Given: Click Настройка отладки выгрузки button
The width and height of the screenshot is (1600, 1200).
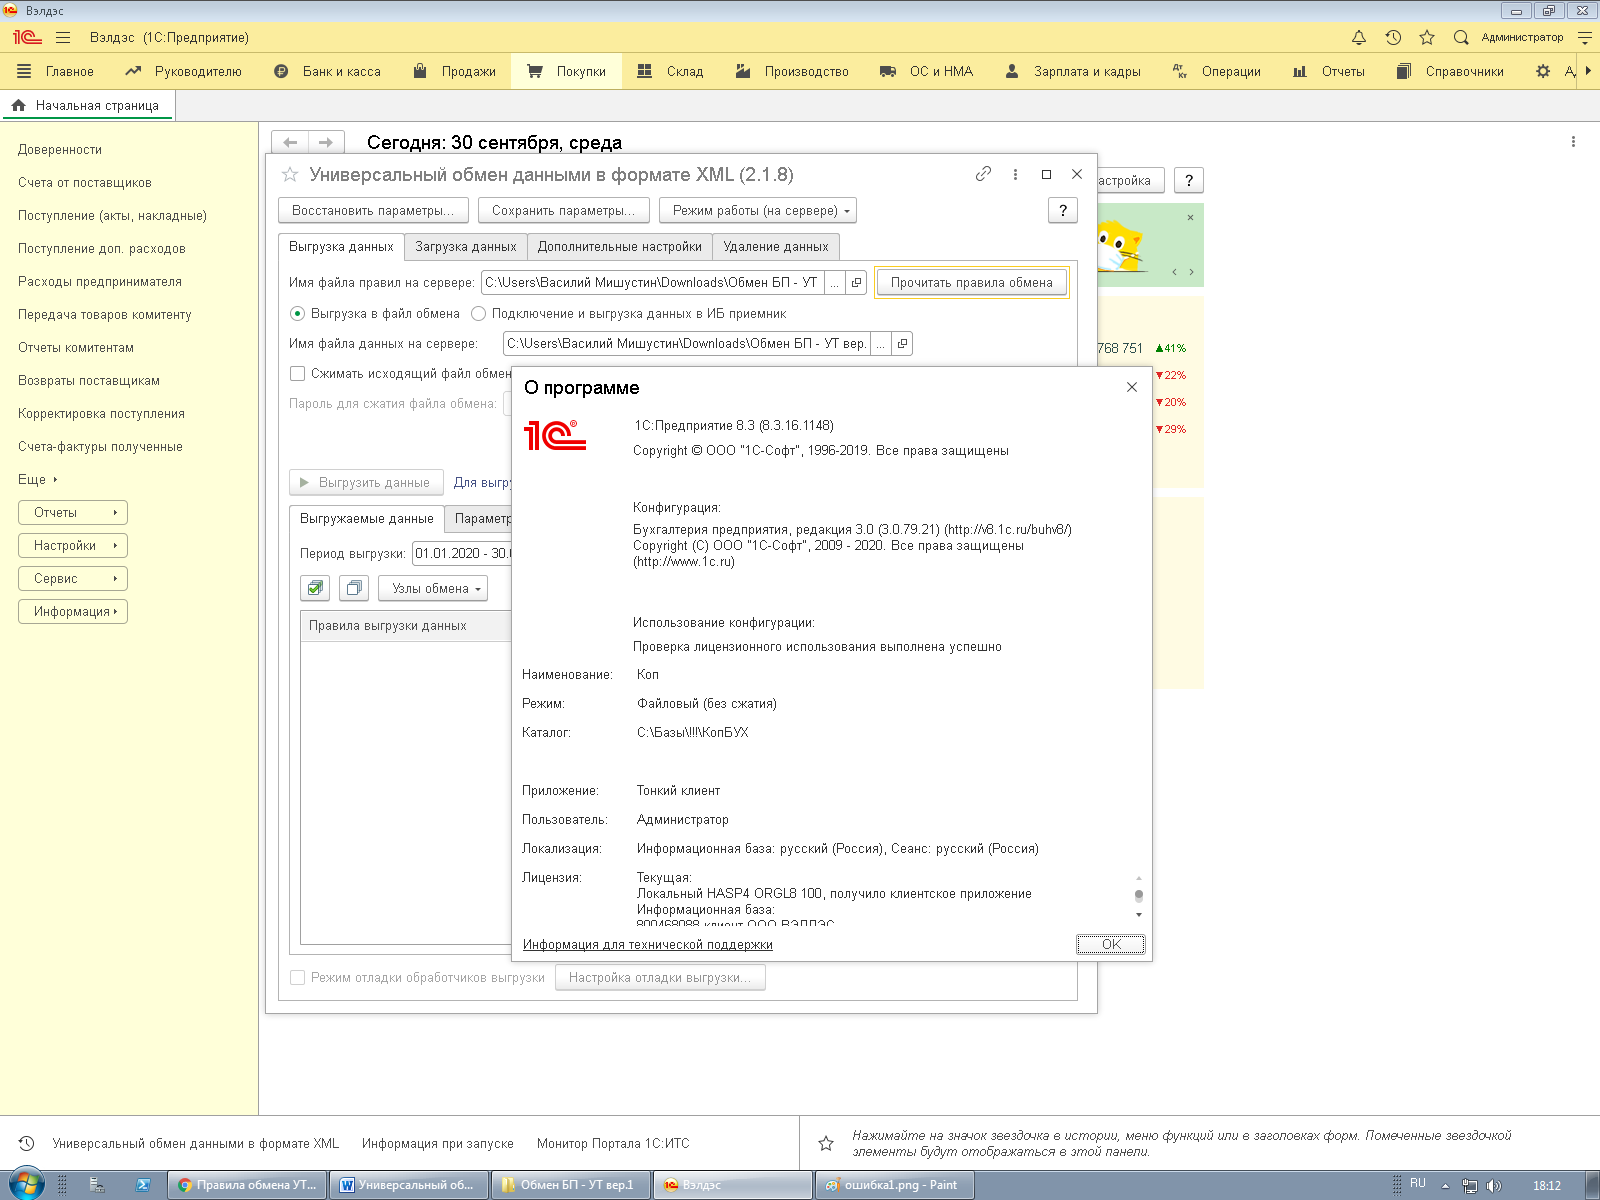Looking at the screenshot, I should click(x=660, y=977).
